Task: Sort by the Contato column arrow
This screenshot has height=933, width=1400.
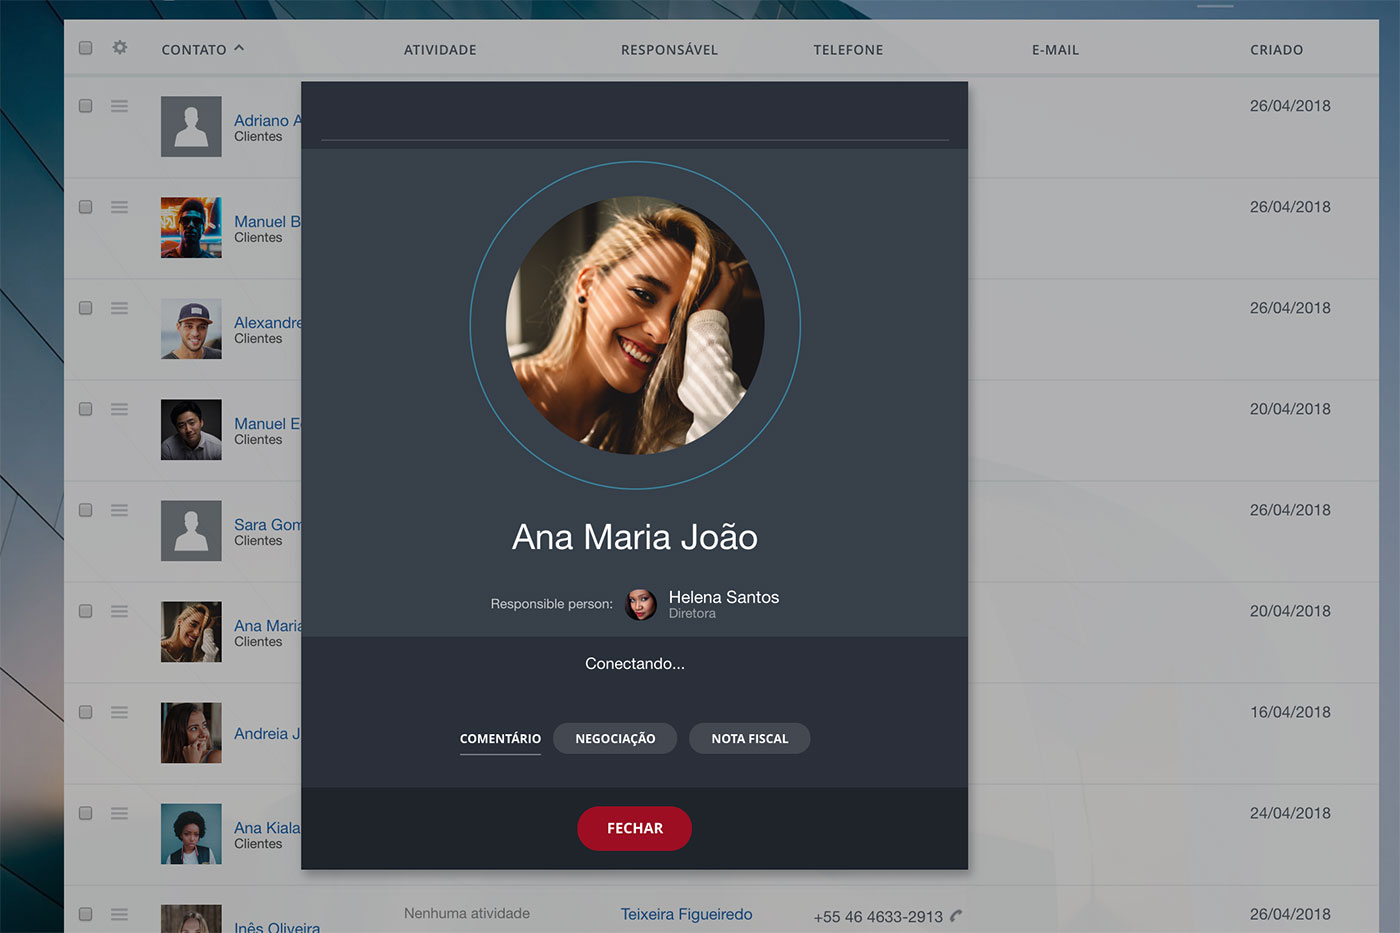Action: [x=239, y=48]
